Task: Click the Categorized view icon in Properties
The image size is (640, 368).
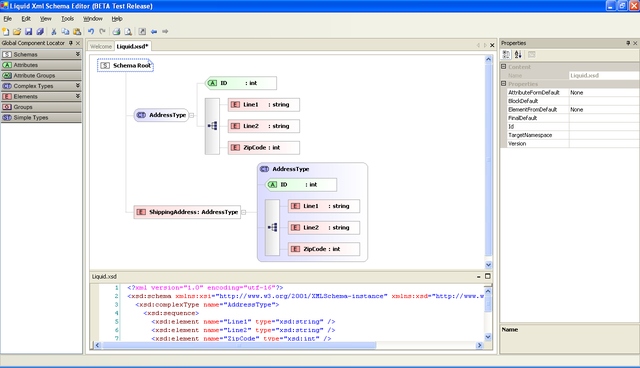Action: (506, 54)
